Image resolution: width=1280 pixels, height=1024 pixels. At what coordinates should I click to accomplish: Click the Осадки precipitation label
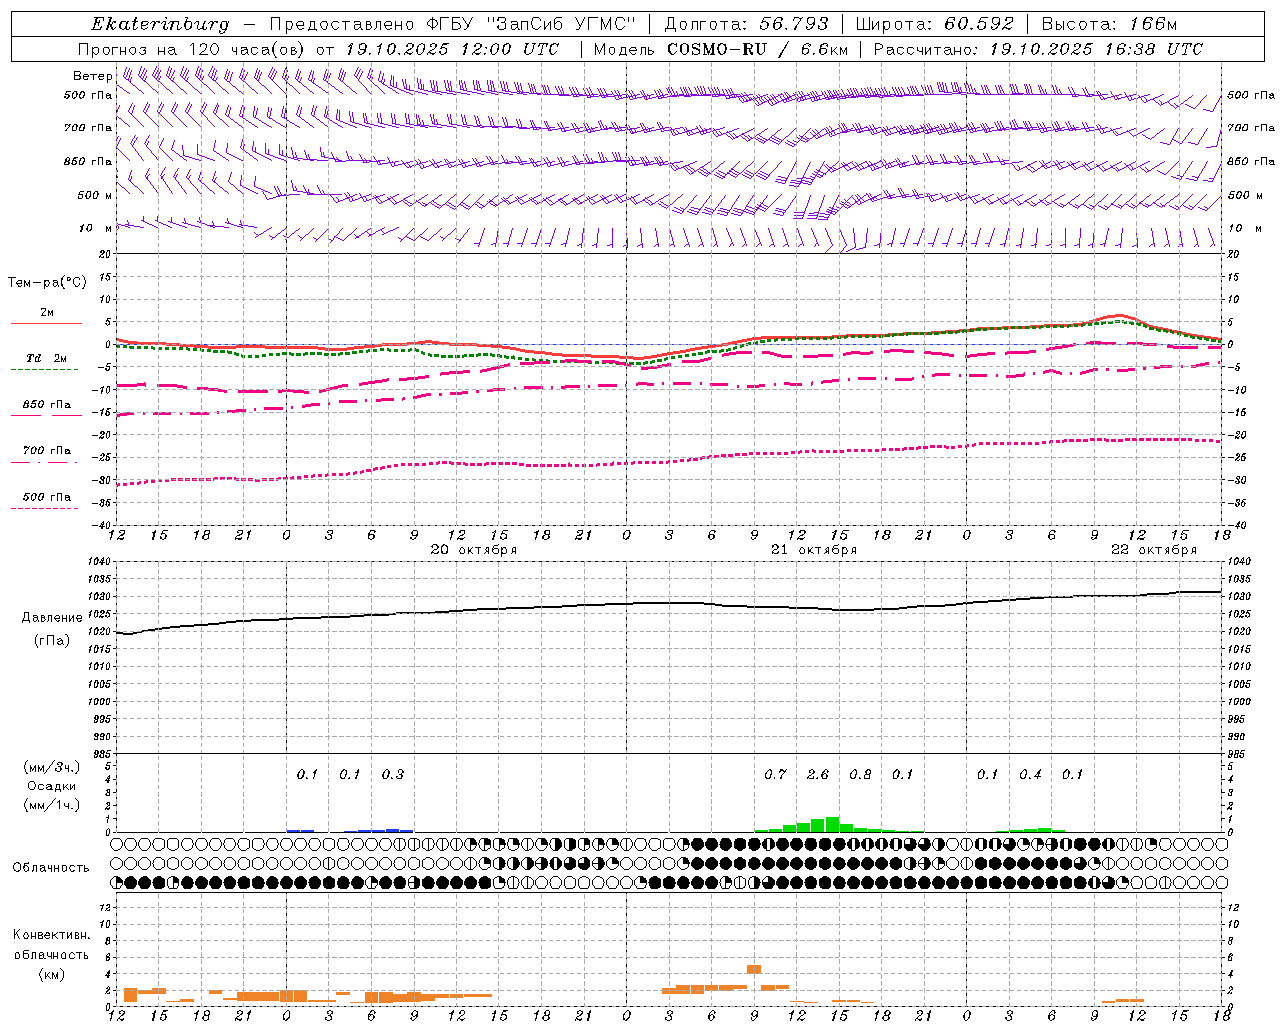52,786
